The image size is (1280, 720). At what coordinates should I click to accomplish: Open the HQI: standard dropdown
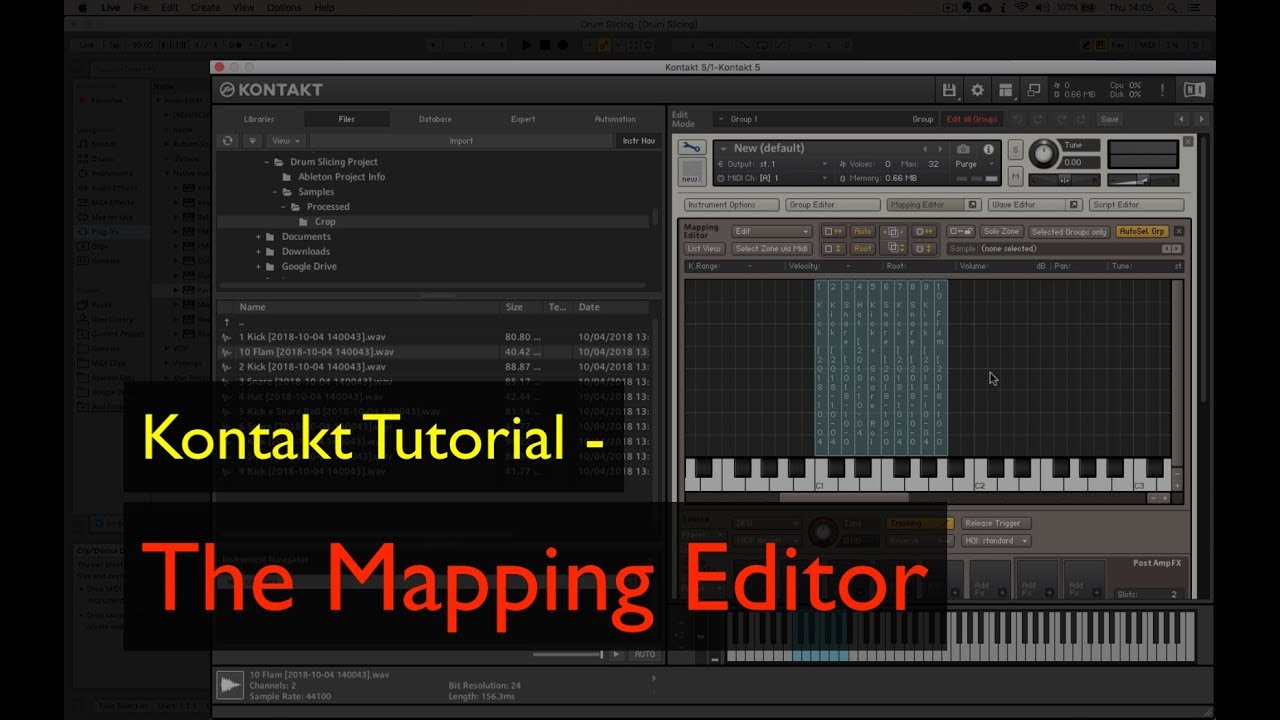click(996, 540)
